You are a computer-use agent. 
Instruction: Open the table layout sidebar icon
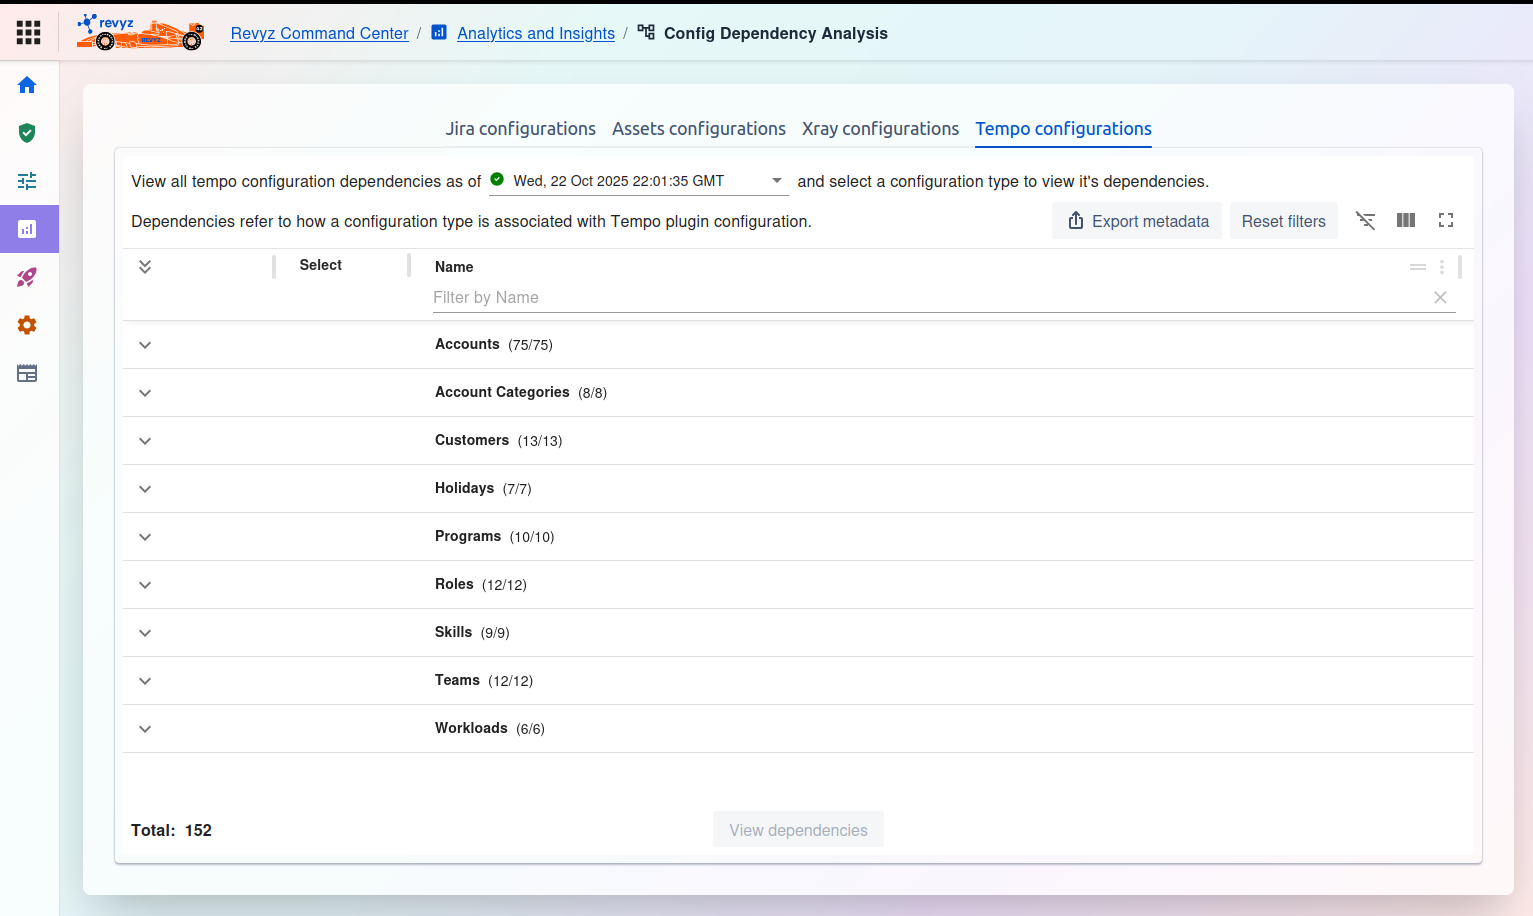27,373
